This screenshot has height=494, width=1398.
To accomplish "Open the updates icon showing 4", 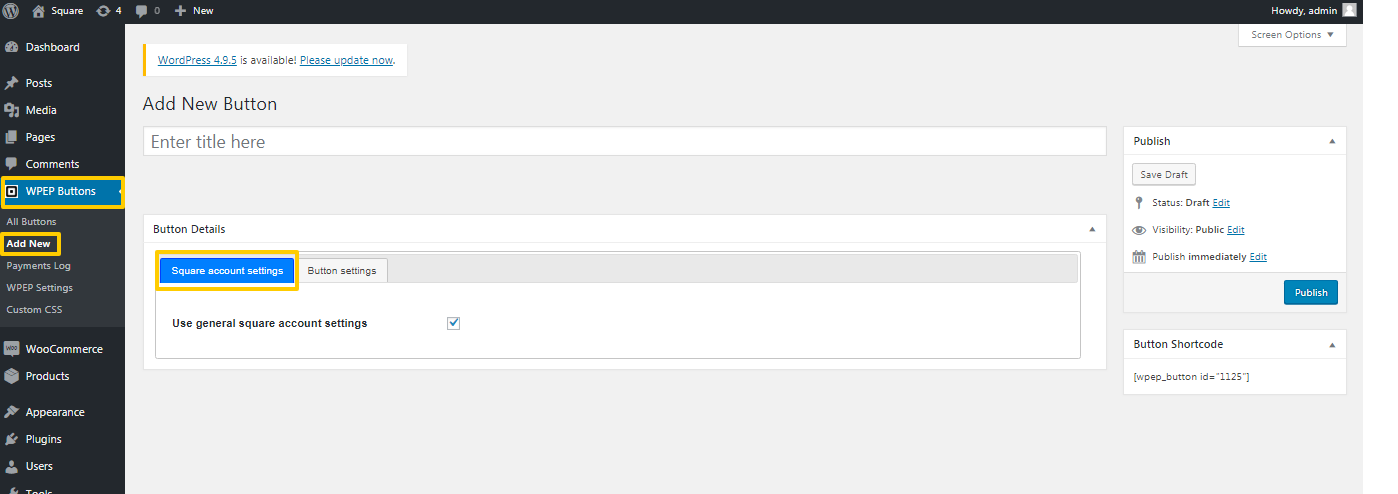I will click(x=102, y=10).
